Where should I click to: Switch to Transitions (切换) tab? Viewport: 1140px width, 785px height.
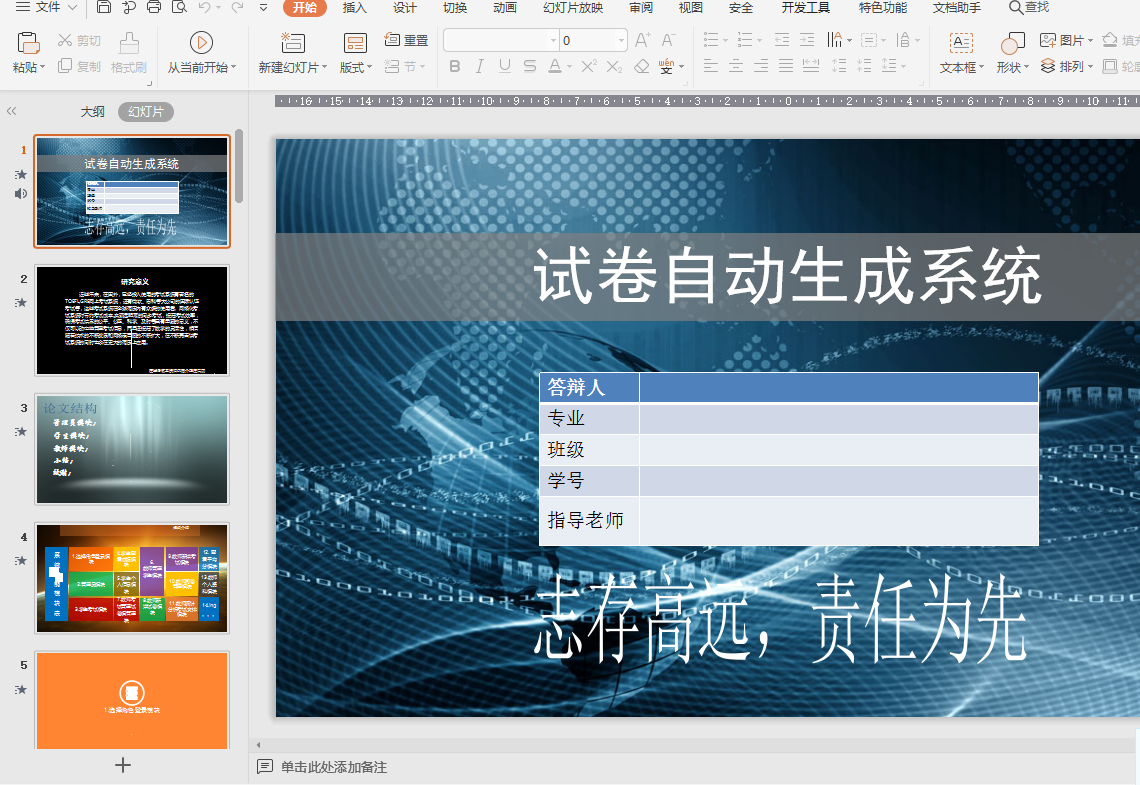click(x=455, y=7)
